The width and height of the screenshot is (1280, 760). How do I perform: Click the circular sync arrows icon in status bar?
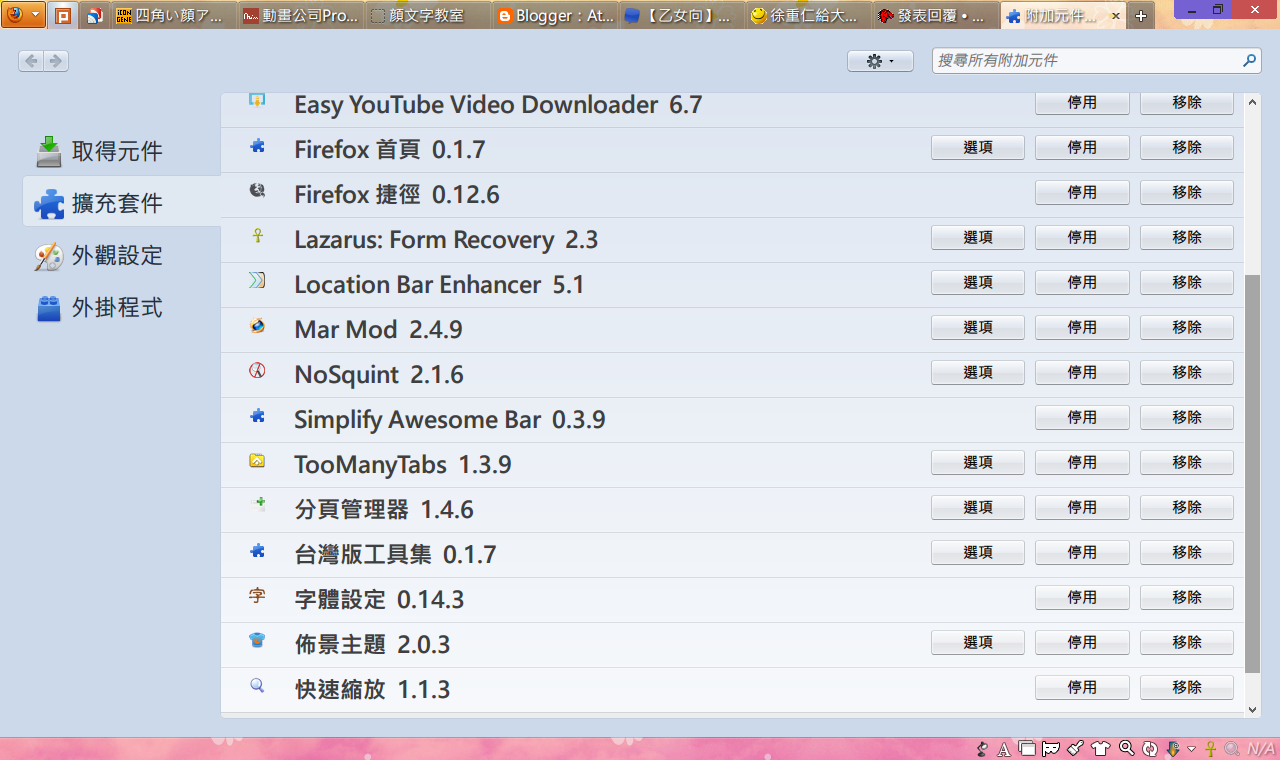pos(1150,748)
